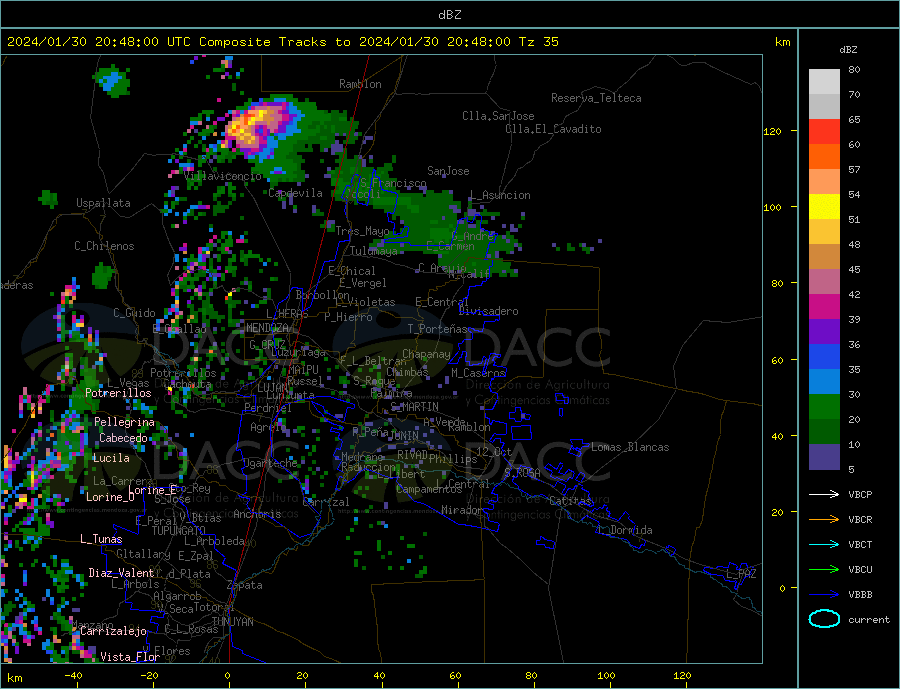This screenshot has height=689, width=900.
Task: Click the 'VBBB' legend label
Action: [x=860, y=595]
